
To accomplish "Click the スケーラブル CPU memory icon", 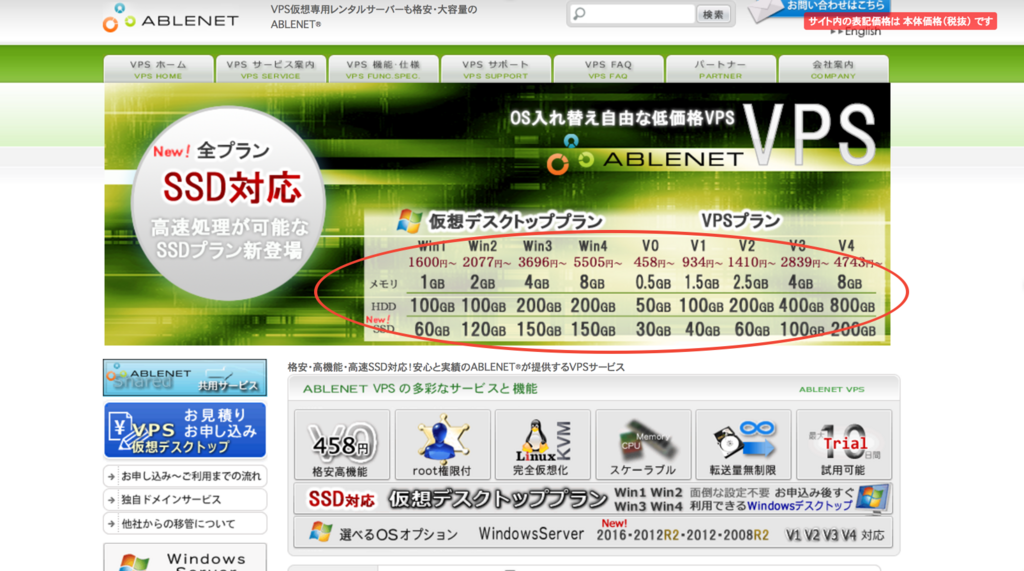I will [x=643, y=445].
